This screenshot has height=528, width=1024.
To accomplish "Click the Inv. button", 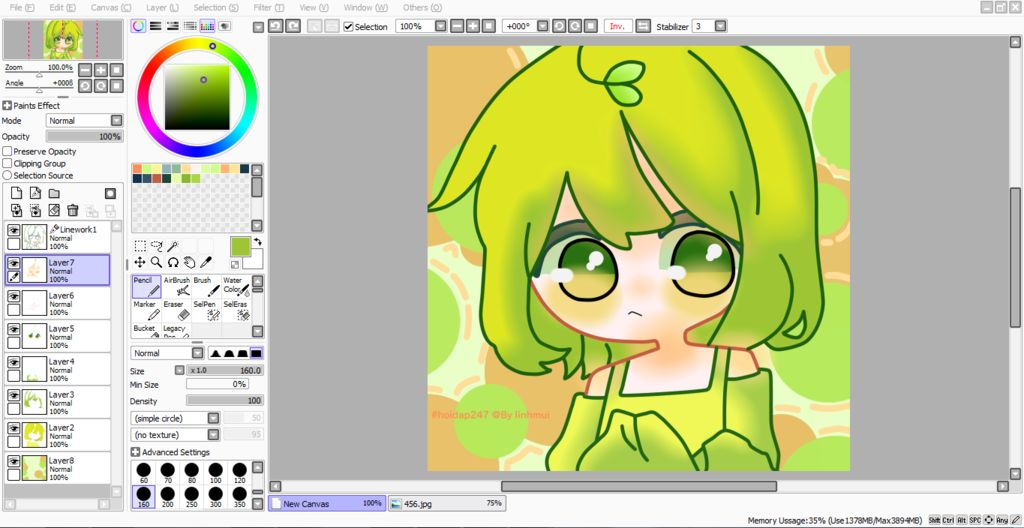I will point(618,26).
